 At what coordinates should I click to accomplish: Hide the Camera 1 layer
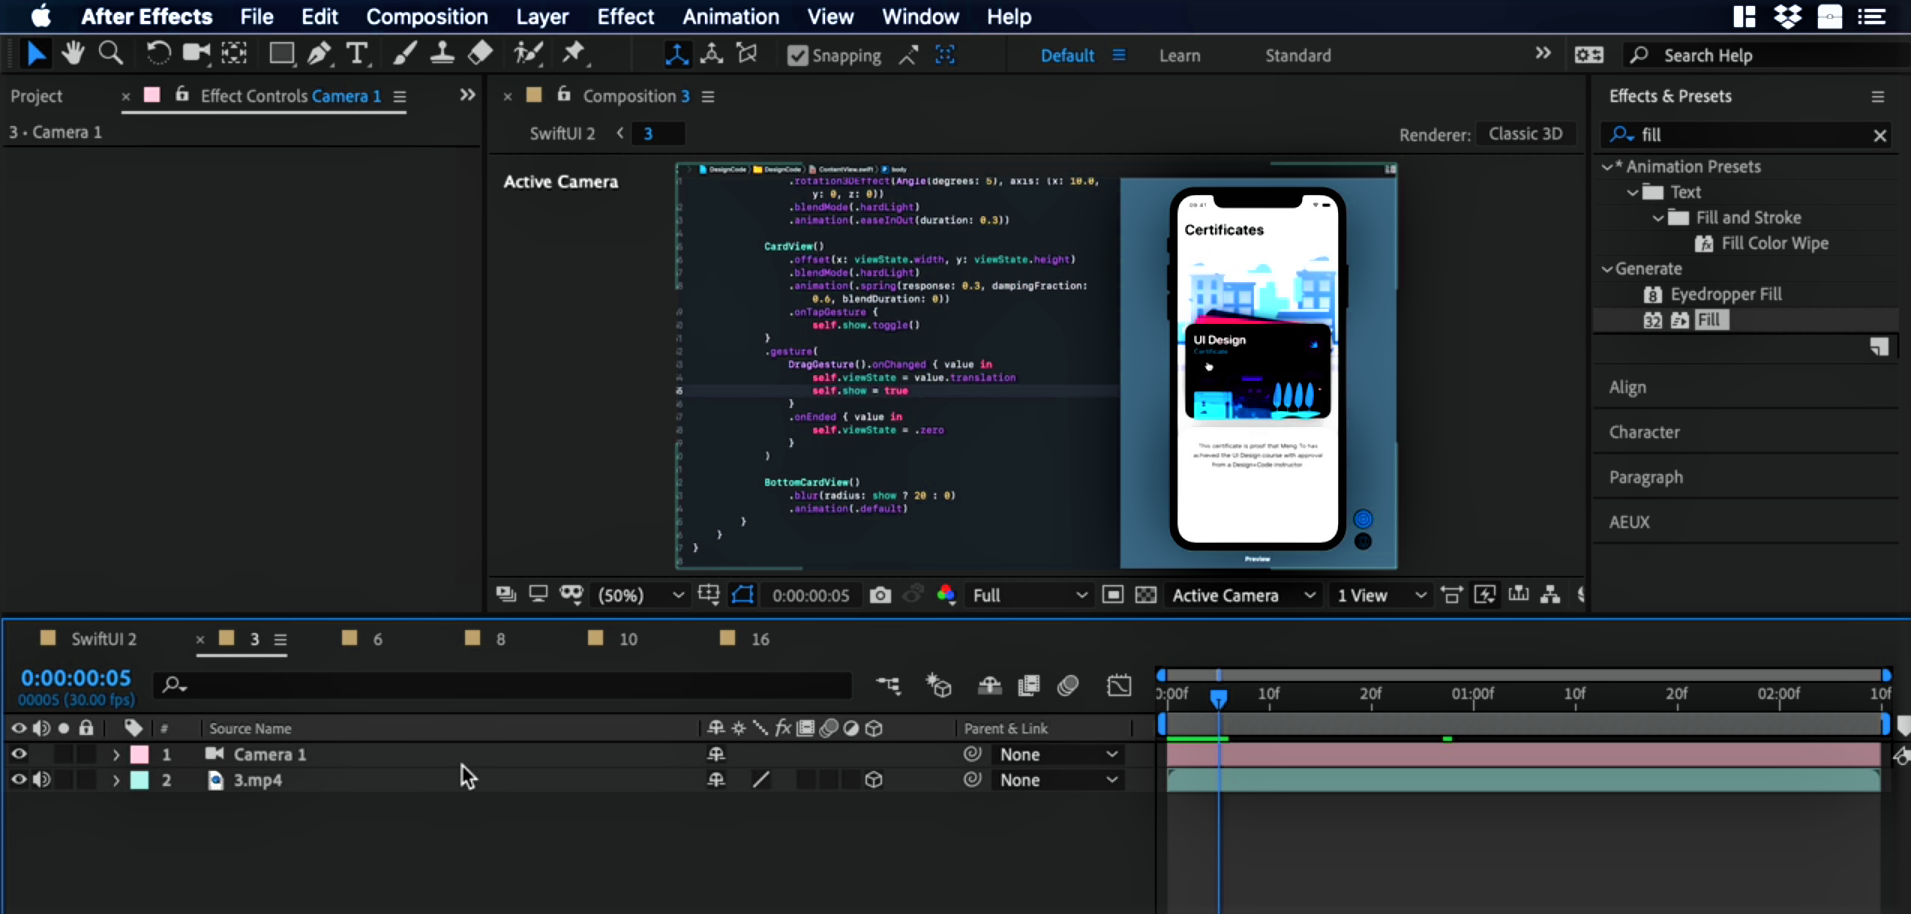click(x=18, y=754)
